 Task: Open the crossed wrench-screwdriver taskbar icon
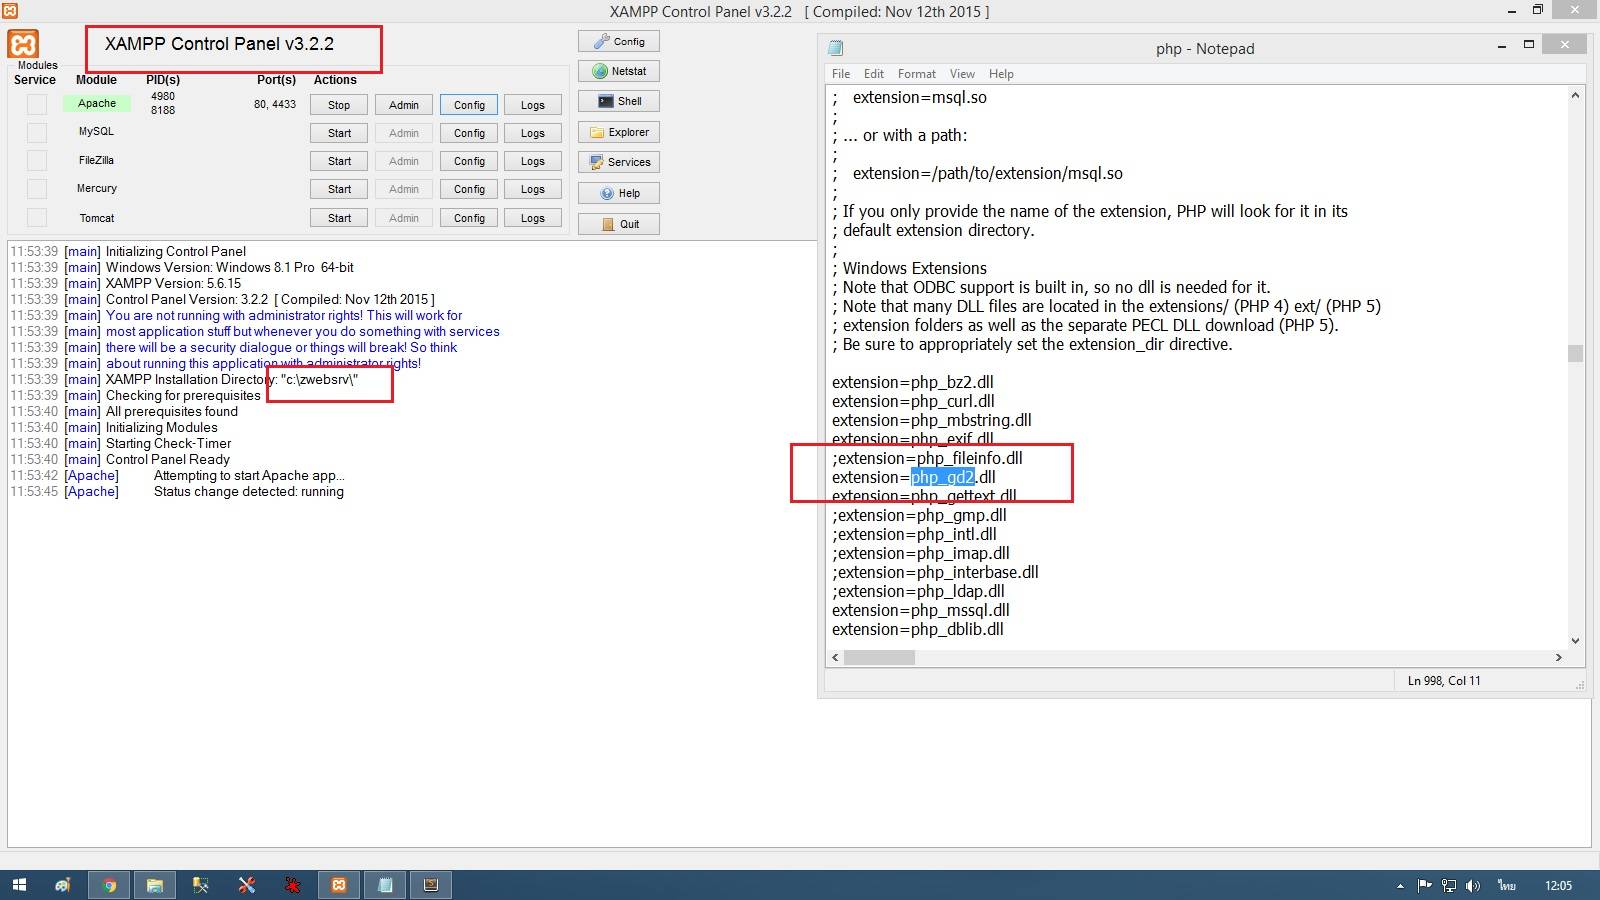pyautogui.click(x=247, y=885)
